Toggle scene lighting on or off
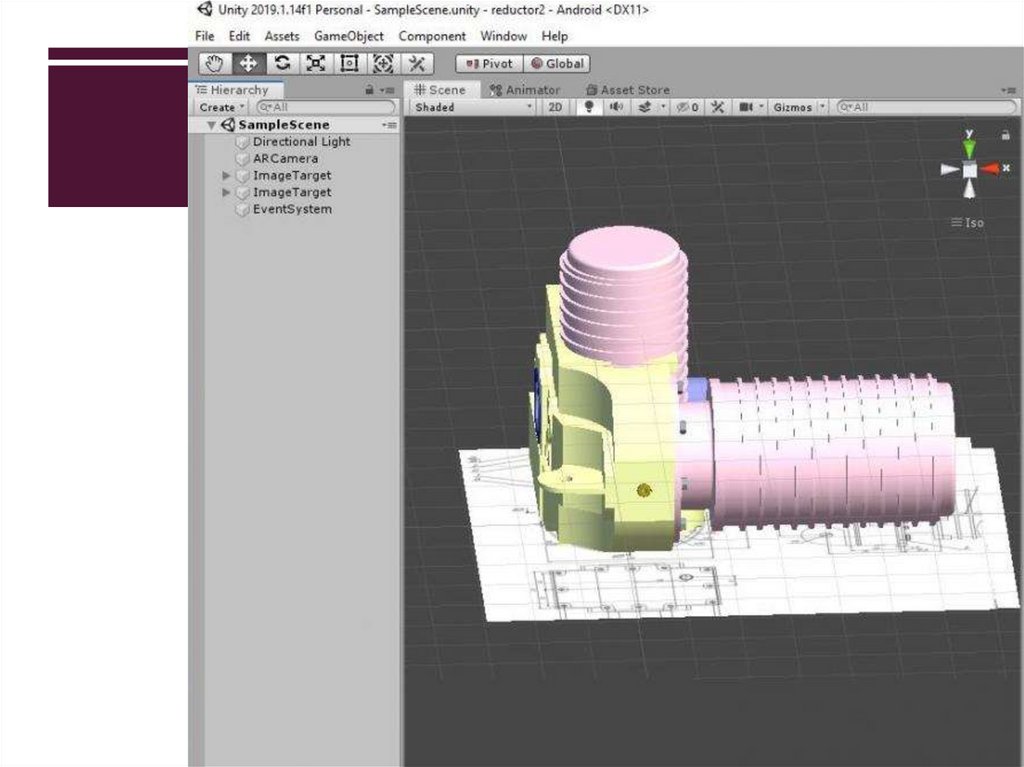 pyautogui.click(x=589, y=107)
